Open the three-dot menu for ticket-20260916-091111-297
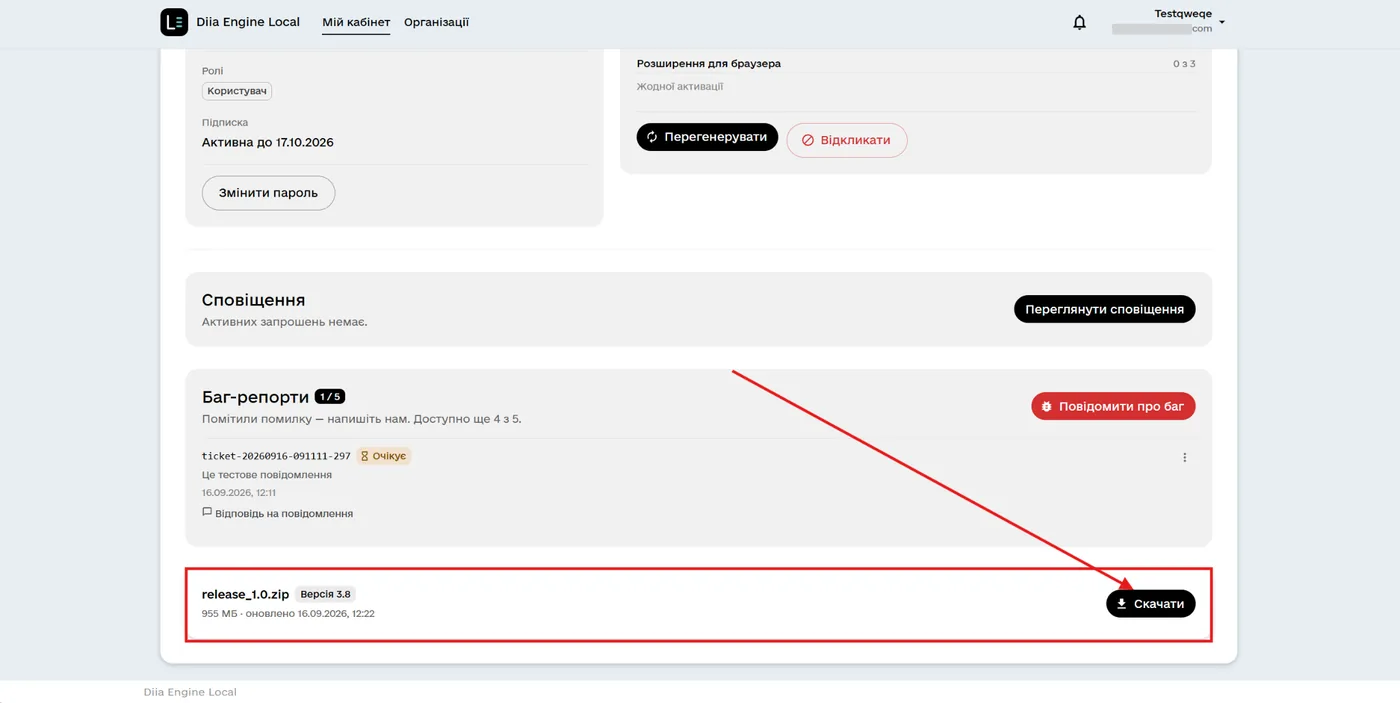Image resolution: width=1400 pixels, height=703 pixels. pyautogui.click(x=1185, y=457)
